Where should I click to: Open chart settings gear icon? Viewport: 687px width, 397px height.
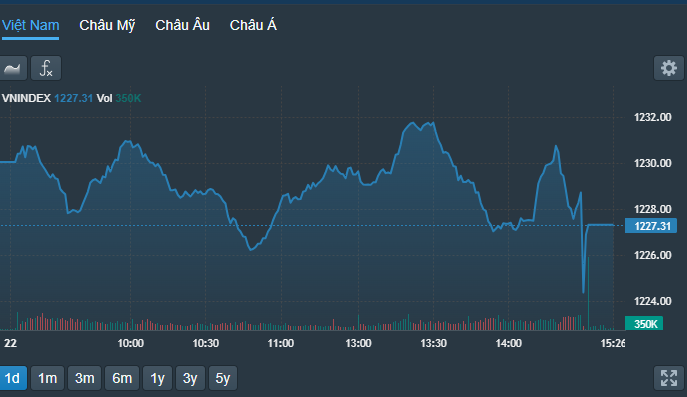click(669, 68)
